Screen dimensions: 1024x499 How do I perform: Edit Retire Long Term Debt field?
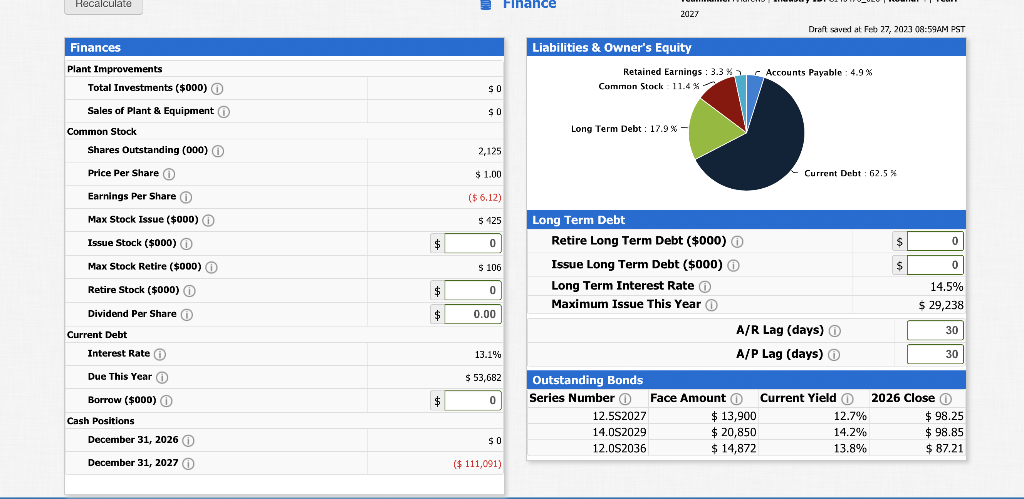(935, 242)
